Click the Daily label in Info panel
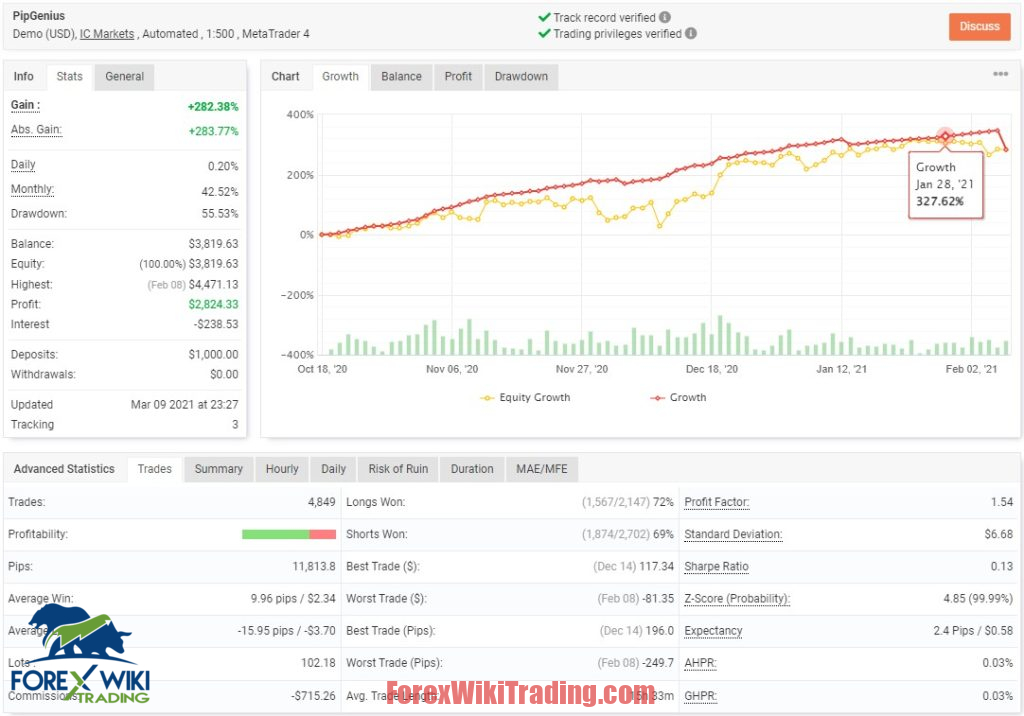 tap(24, 165)
